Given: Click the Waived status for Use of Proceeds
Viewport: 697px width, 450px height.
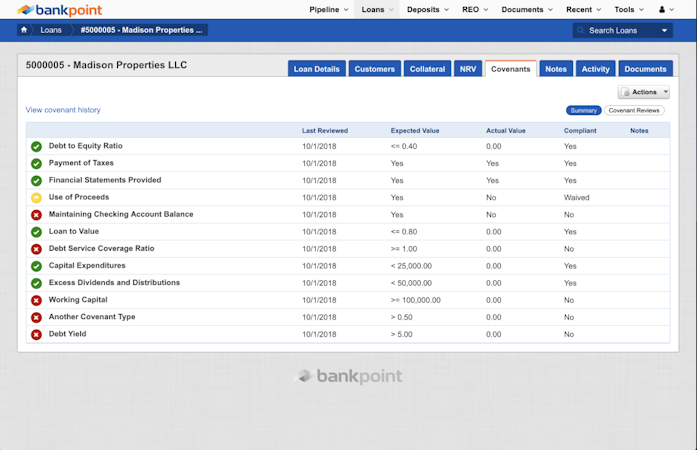Looking at the screenshot, I should (577, 197).
